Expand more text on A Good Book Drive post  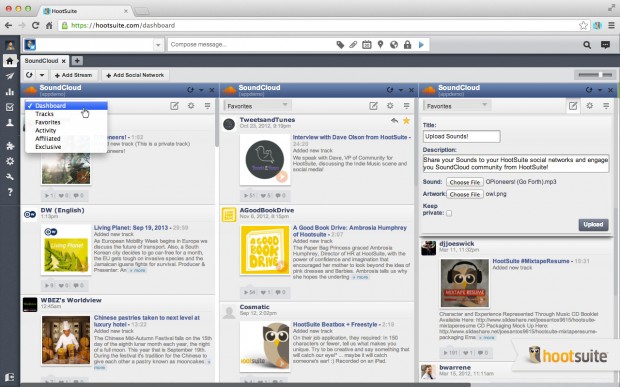point(360,278)
